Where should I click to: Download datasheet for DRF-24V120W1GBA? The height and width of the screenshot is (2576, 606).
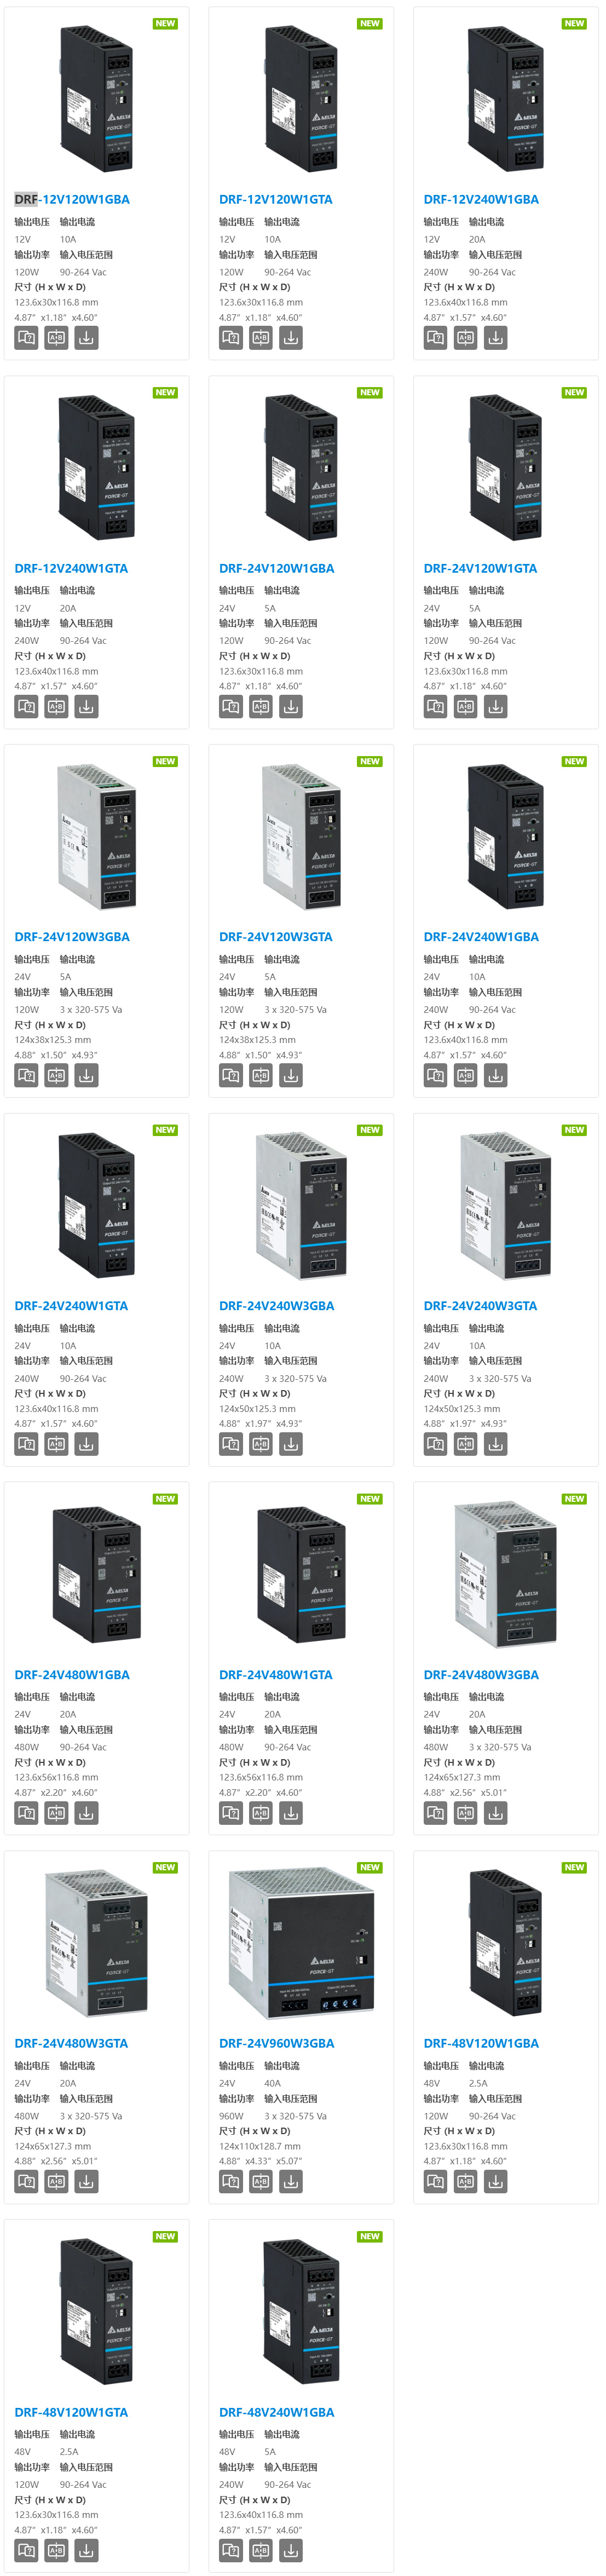pos(291,707)
